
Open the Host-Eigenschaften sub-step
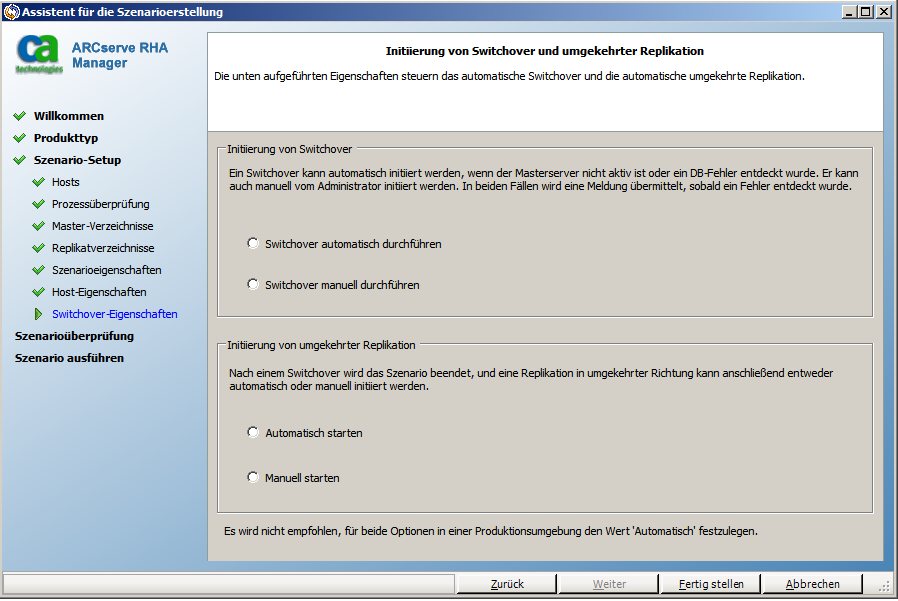pos(99,292)
